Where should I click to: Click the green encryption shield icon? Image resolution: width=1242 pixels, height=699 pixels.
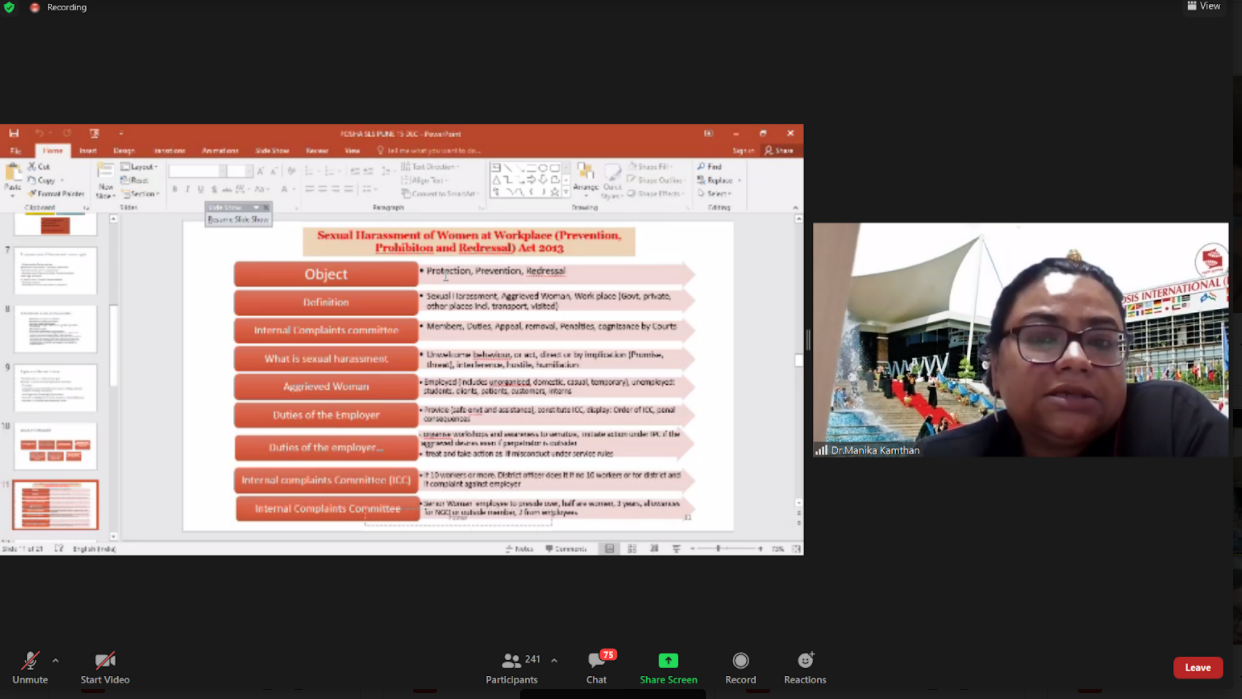pyautogui.click(x=9, y=7)
